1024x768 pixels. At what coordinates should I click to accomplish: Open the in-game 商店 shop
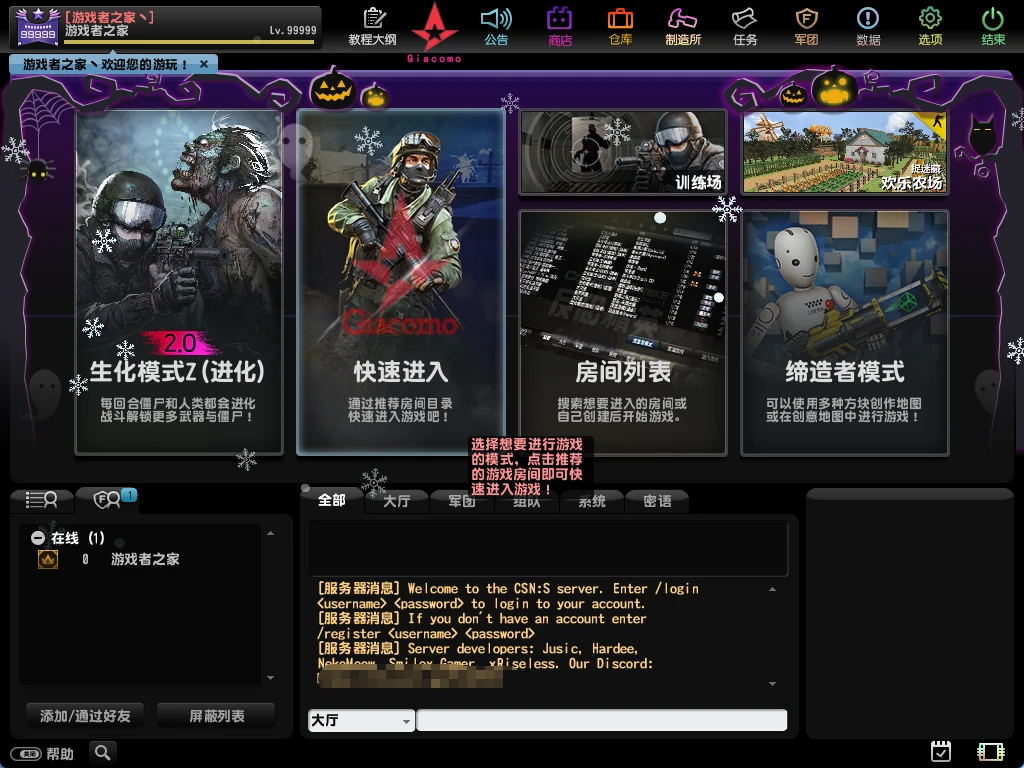click(x=559, y=27)
